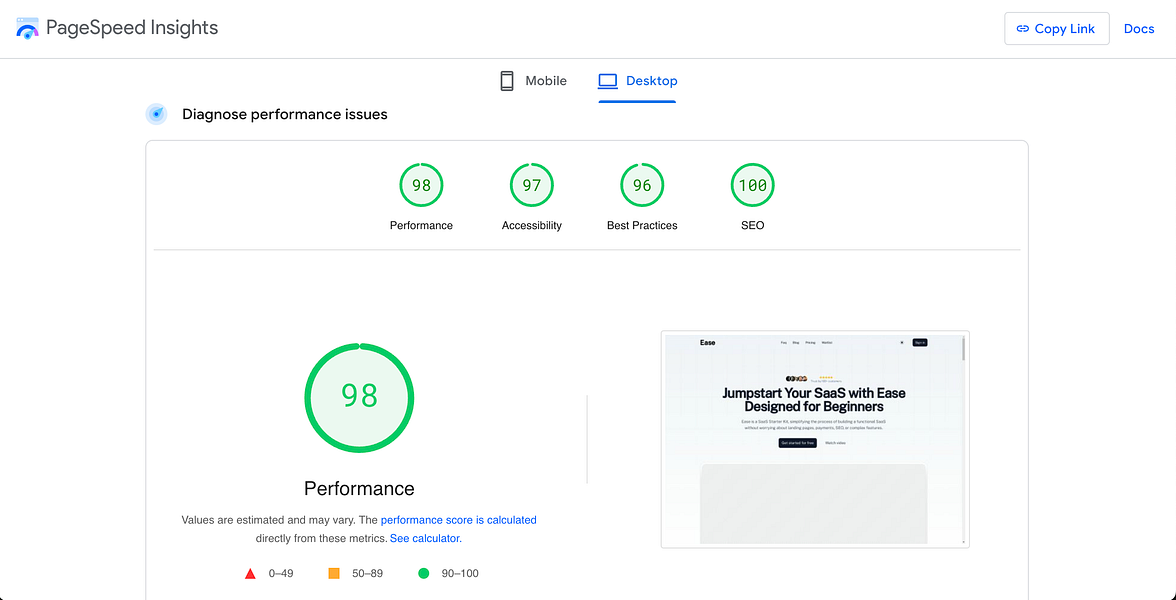The height and width of the screenshot is (600, 1176).
Task: Click the link chain icon in Copy Link
Action: pyautogui.click(x=1022, y=29)
